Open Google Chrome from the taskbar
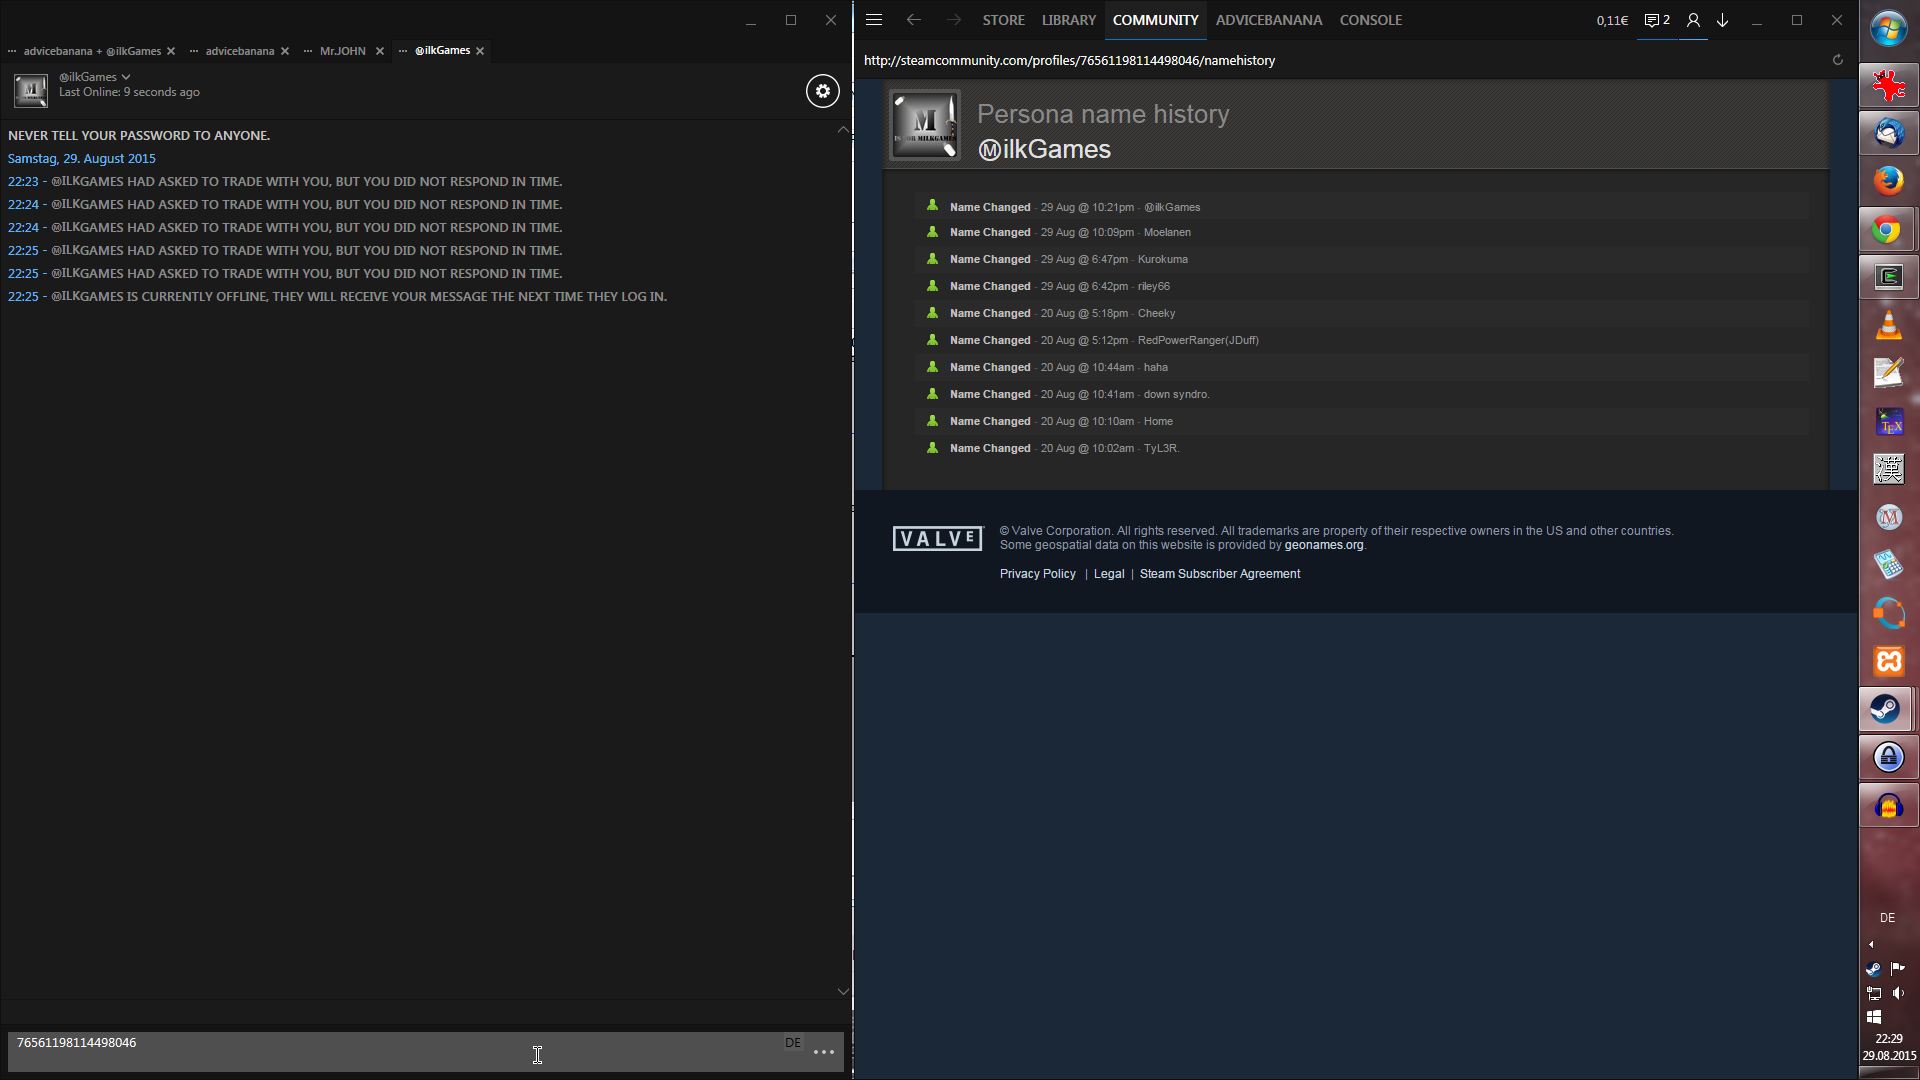The image size is (1920, 1080). [x=1887, y=230]
